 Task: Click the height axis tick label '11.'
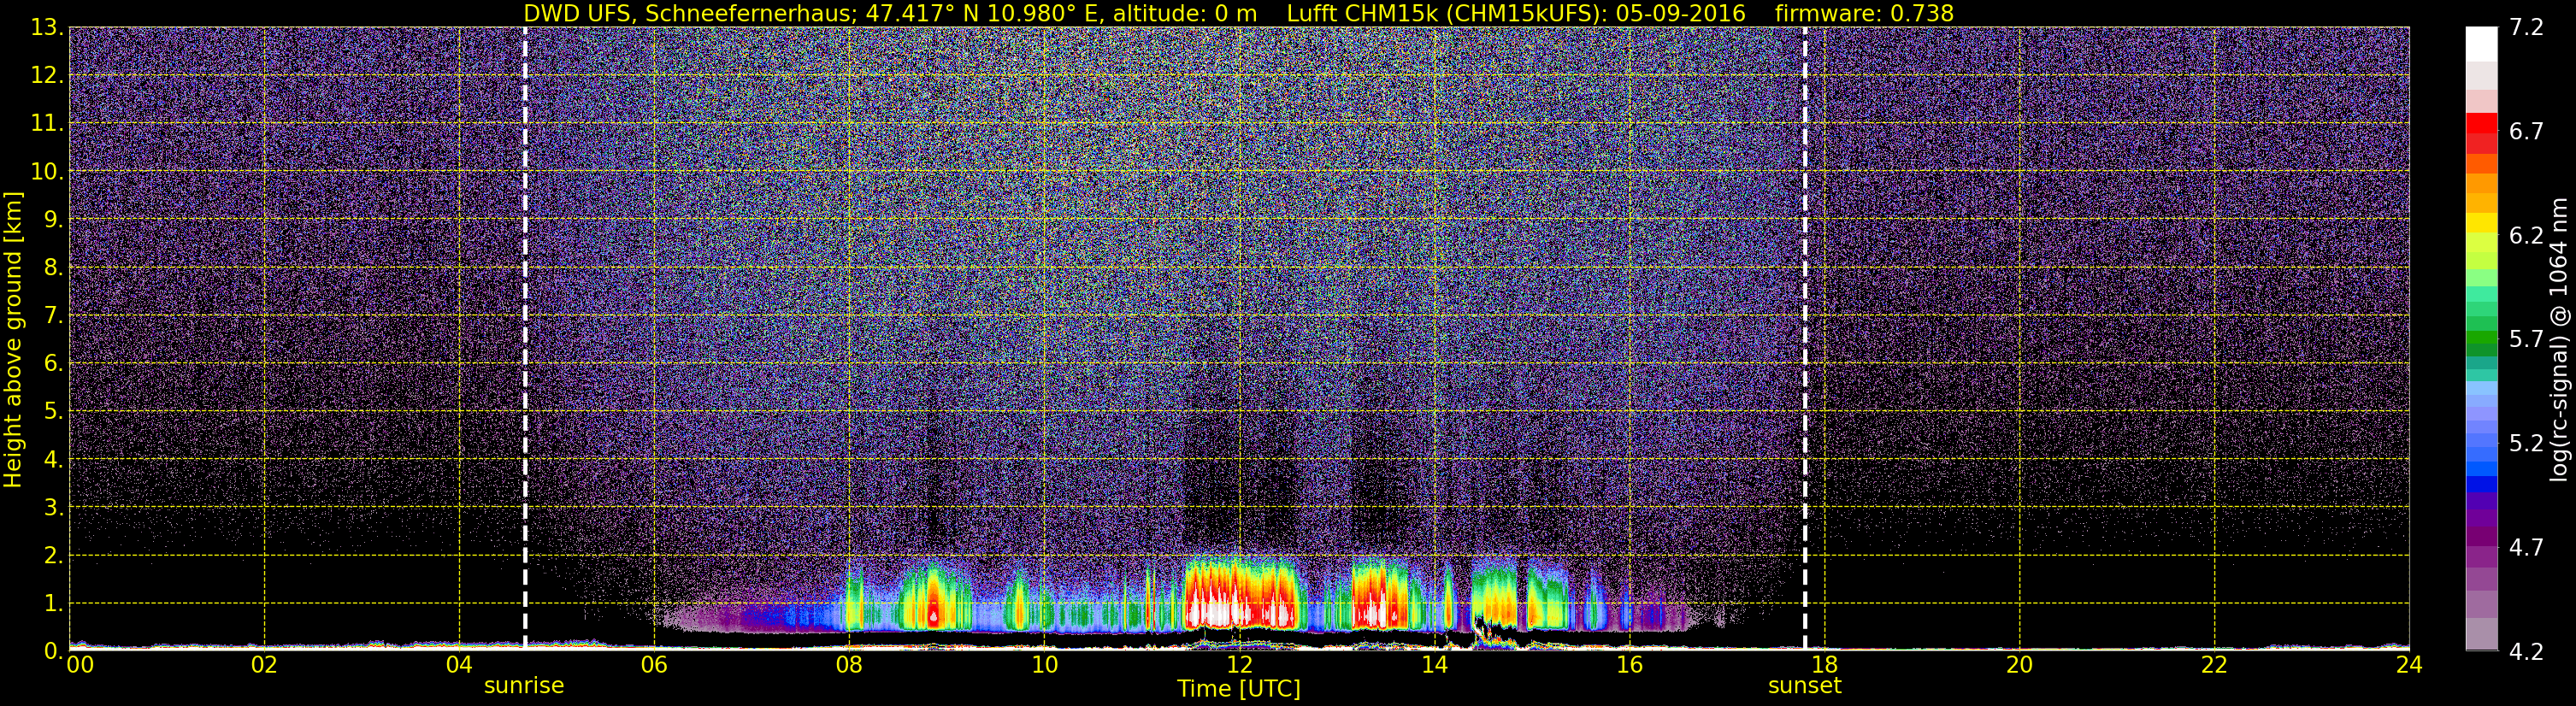[x=47, y=124]
